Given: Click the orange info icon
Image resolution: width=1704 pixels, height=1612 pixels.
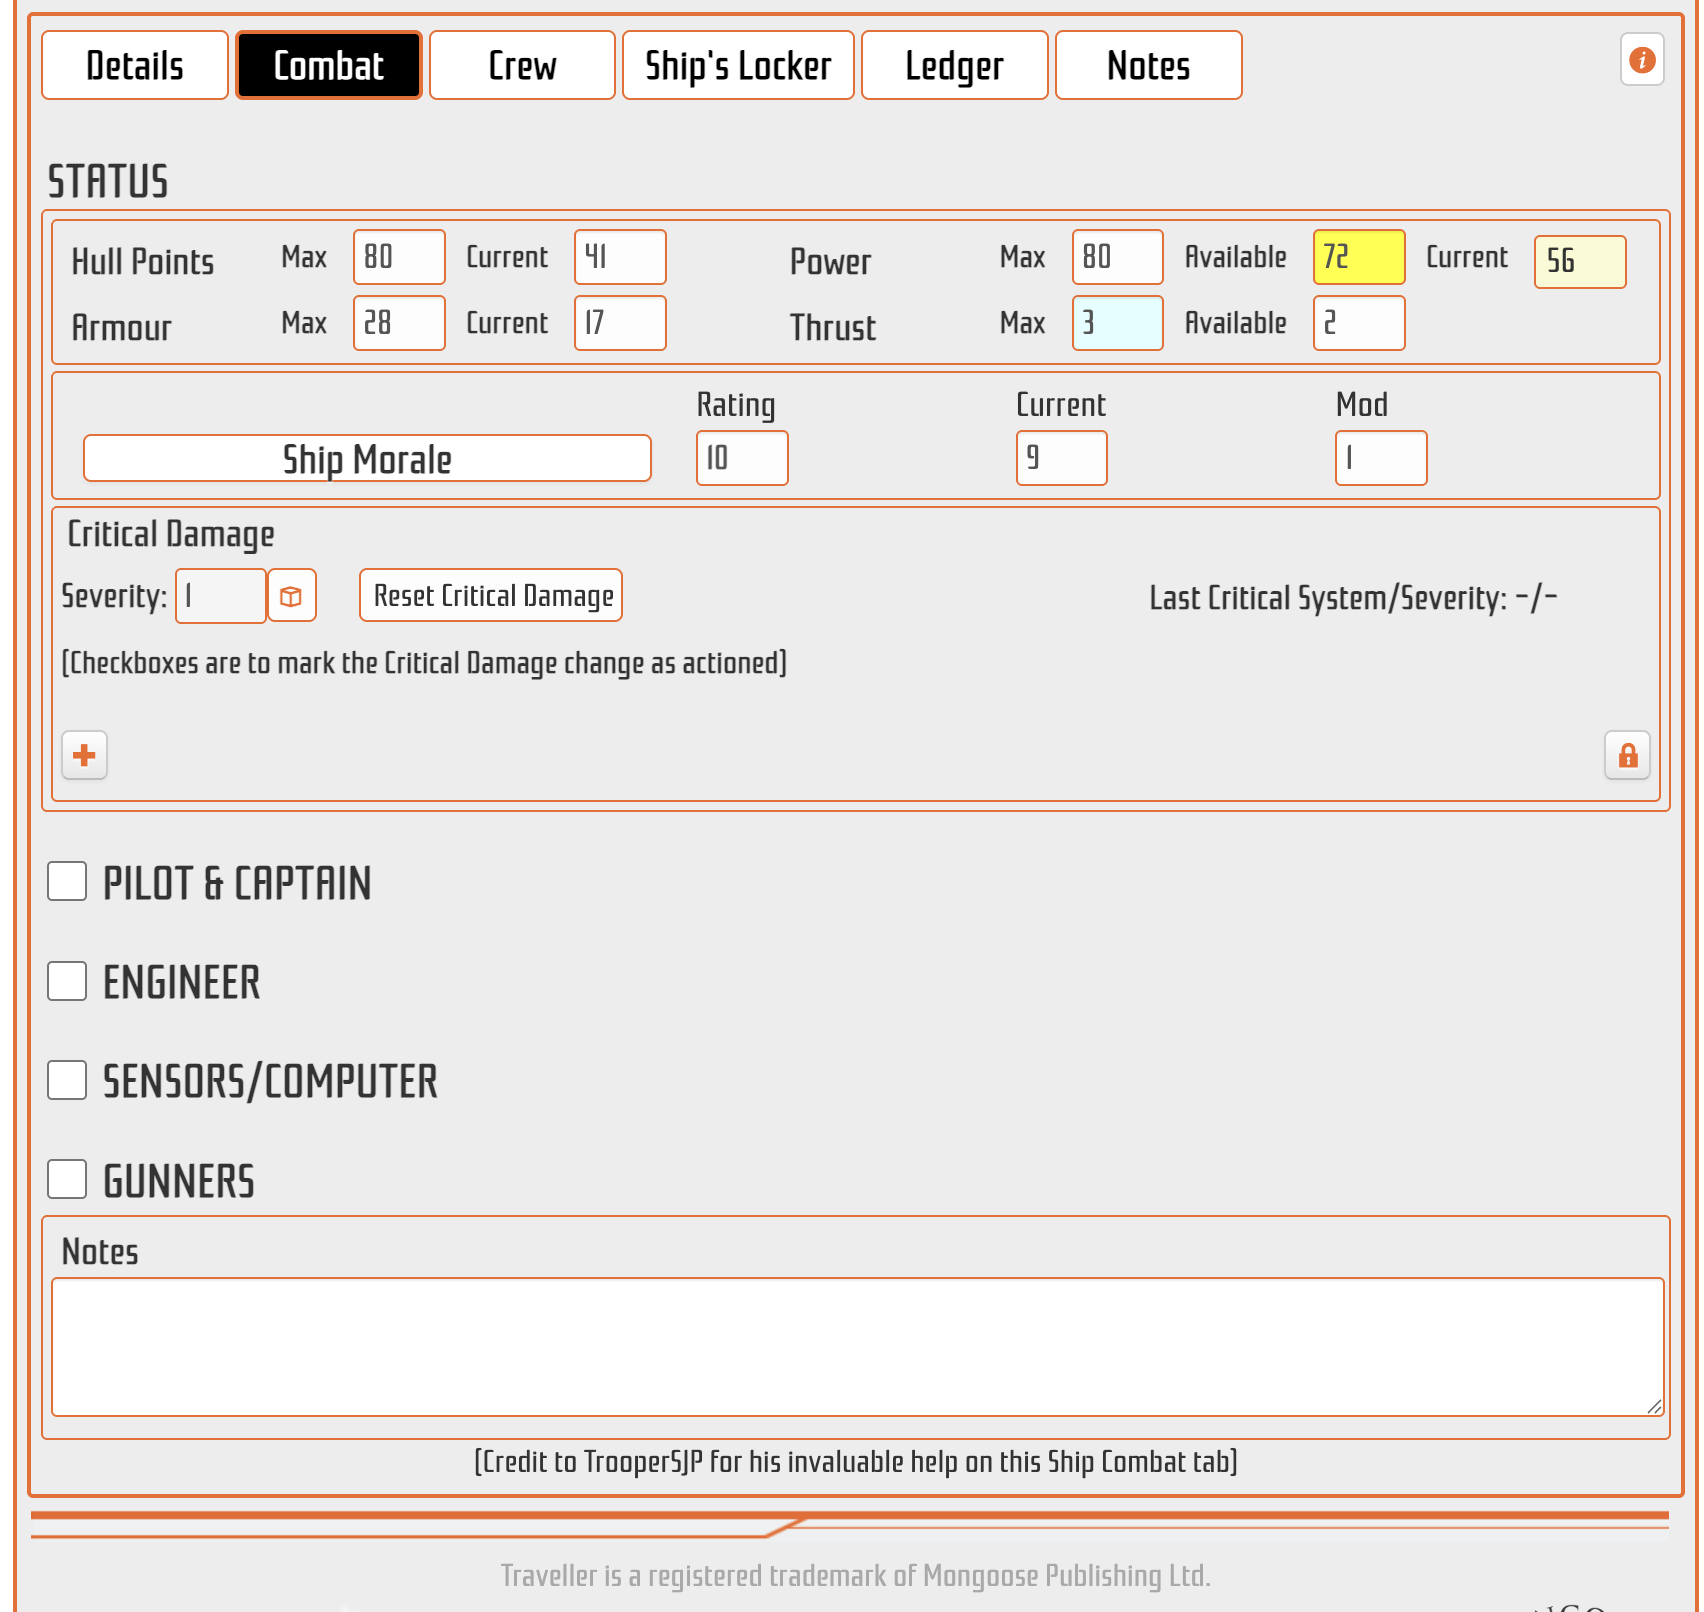Looking at the screenshot, I should (x=1641, y=60).
